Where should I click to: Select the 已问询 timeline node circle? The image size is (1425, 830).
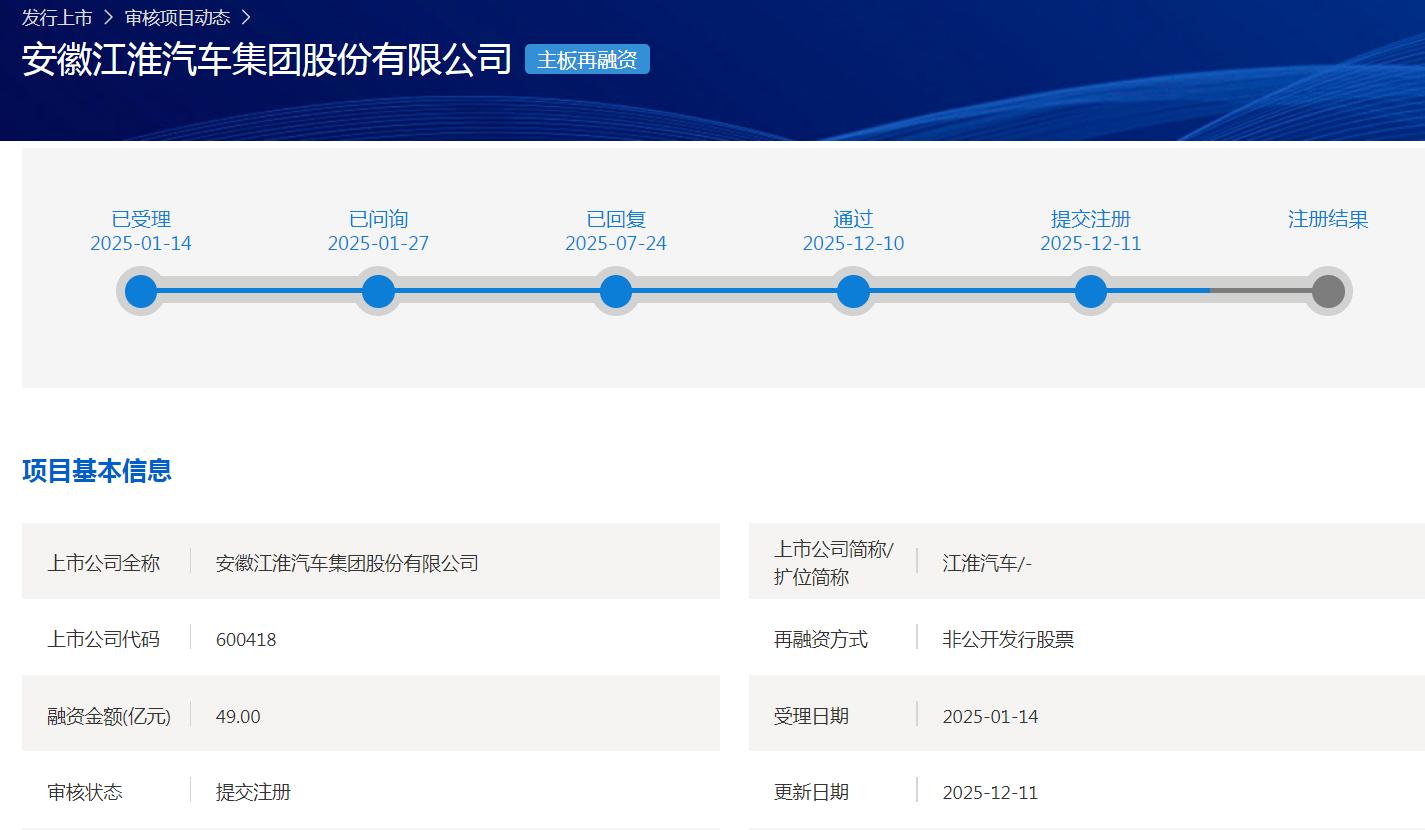coord(378,291)
